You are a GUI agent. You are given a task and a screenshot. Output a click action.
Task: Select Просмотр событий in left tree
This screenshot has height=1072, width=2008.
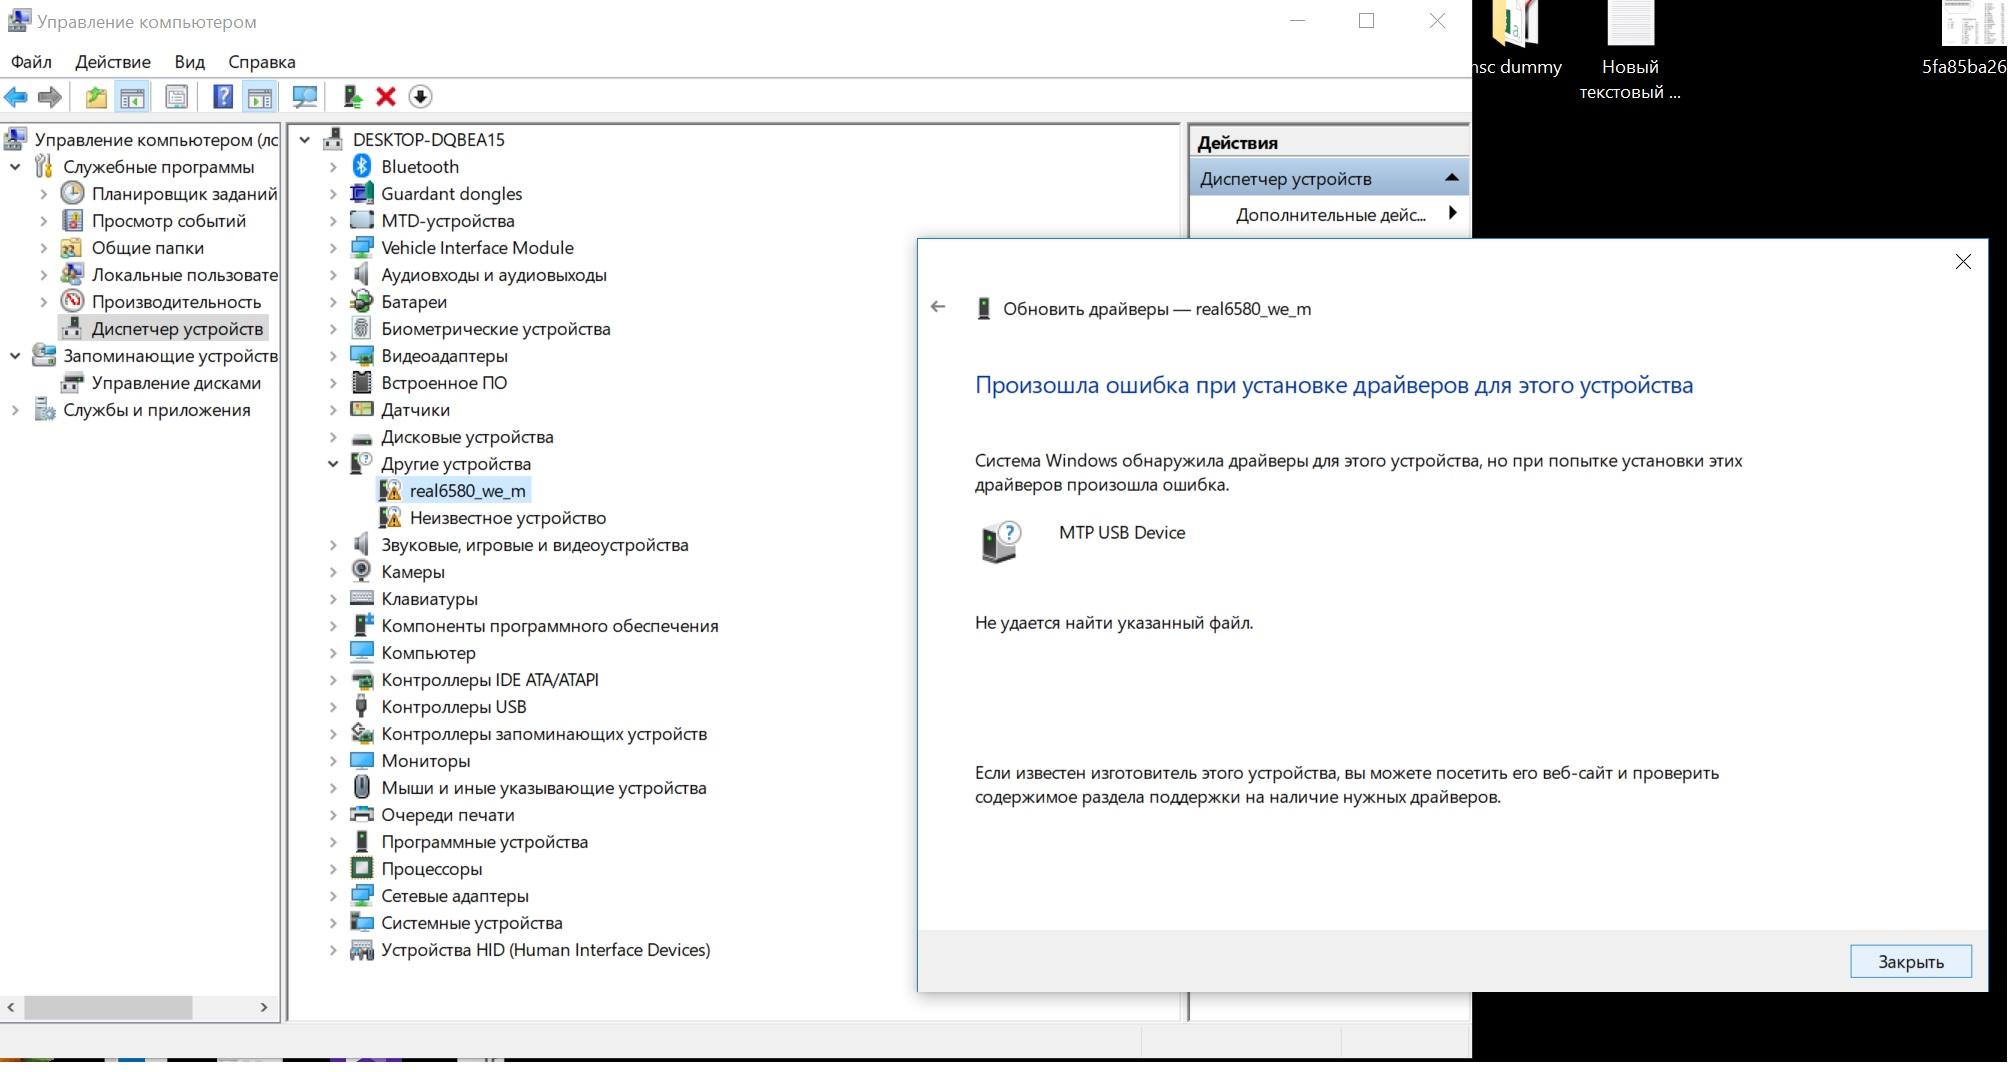[169, 221]
